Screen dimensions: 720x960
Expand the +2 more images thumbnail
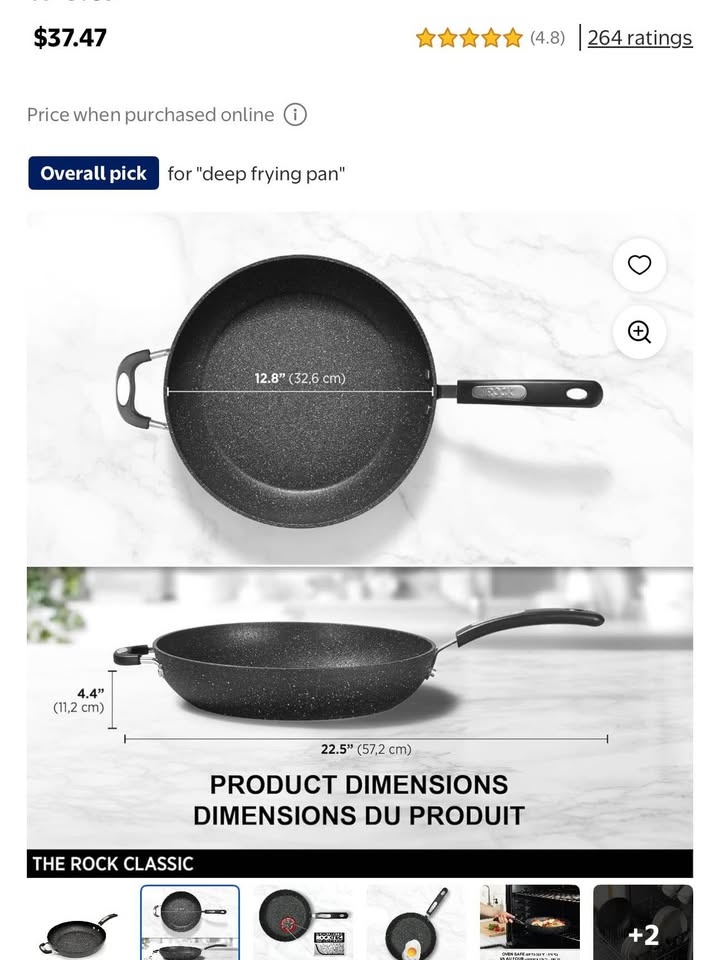tap(643, 923)
